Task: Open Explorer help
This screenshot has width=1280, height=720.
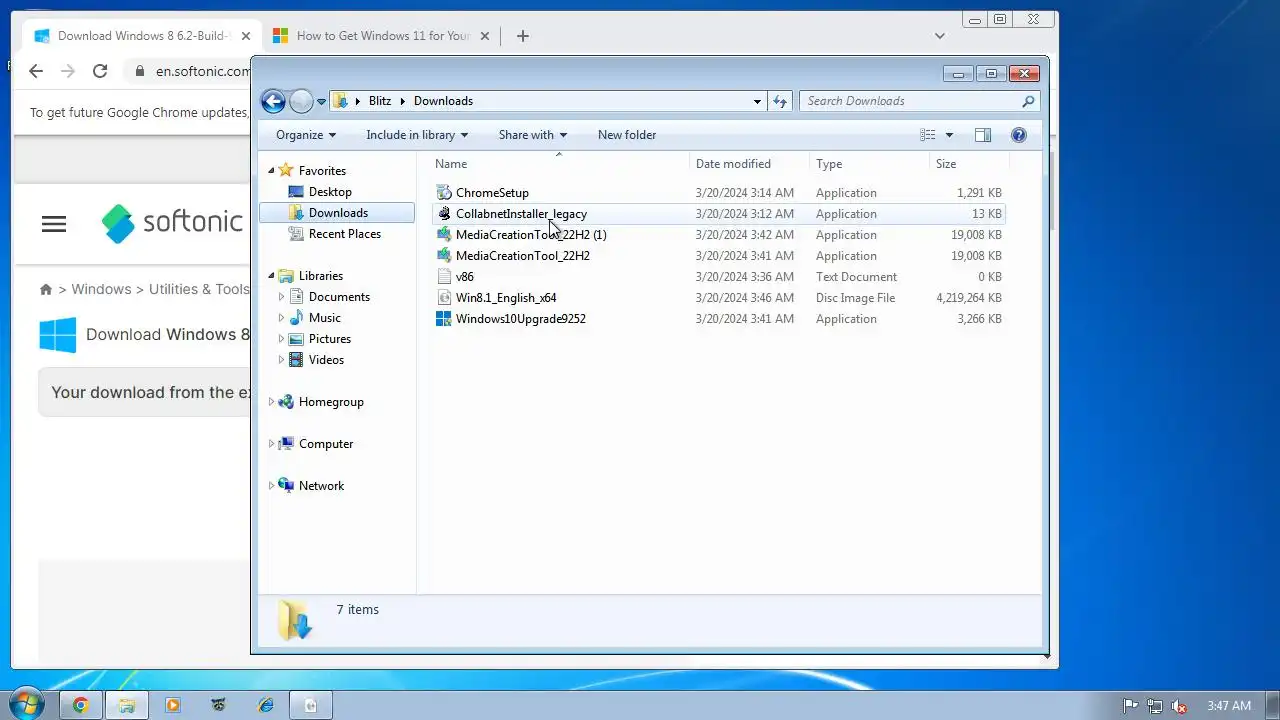Action: [1019, 135]
